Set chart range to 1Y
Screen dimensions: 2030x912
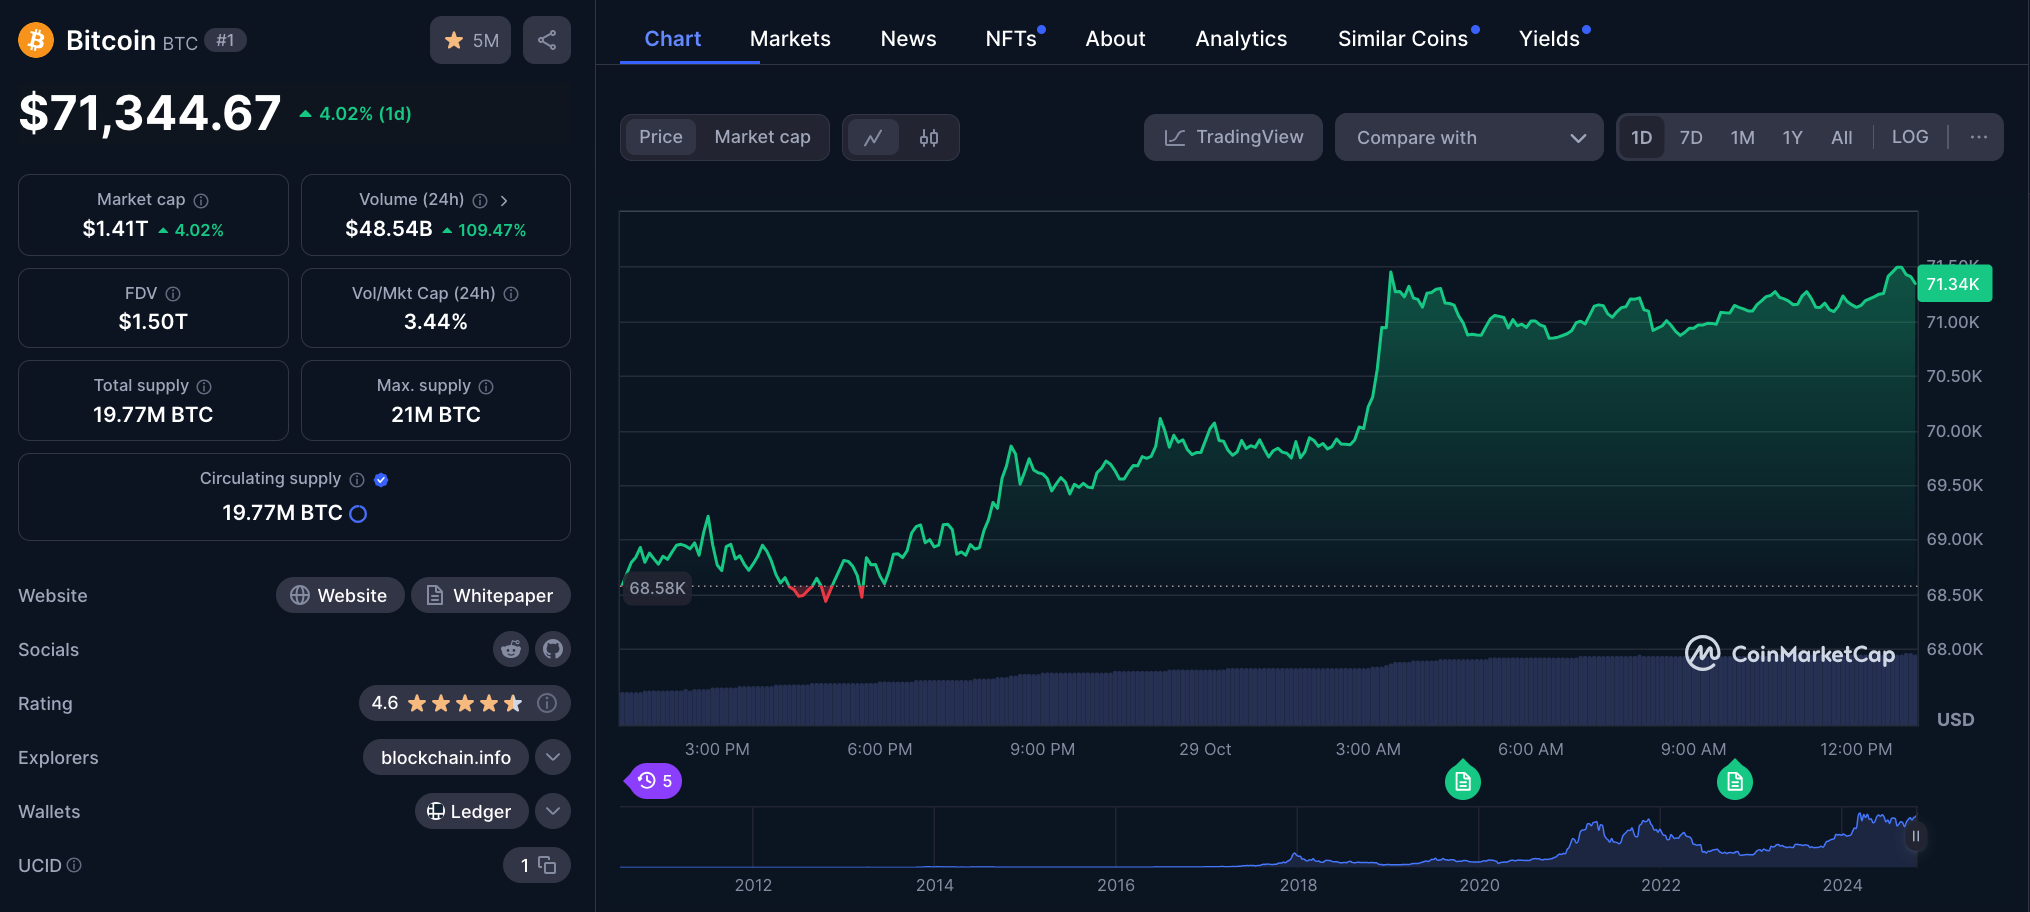pos(1792,137)
